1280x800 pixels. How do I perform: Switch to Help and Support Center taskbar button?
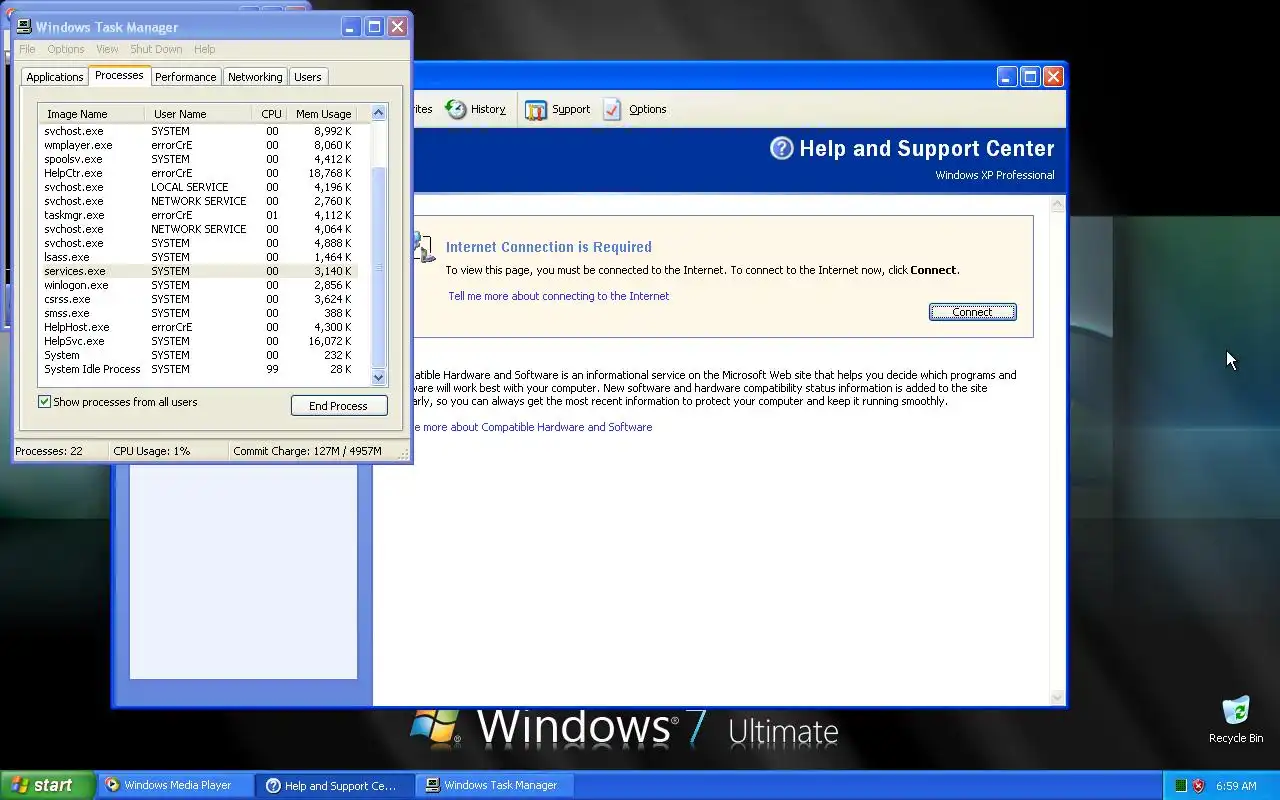tap(335, 785)
